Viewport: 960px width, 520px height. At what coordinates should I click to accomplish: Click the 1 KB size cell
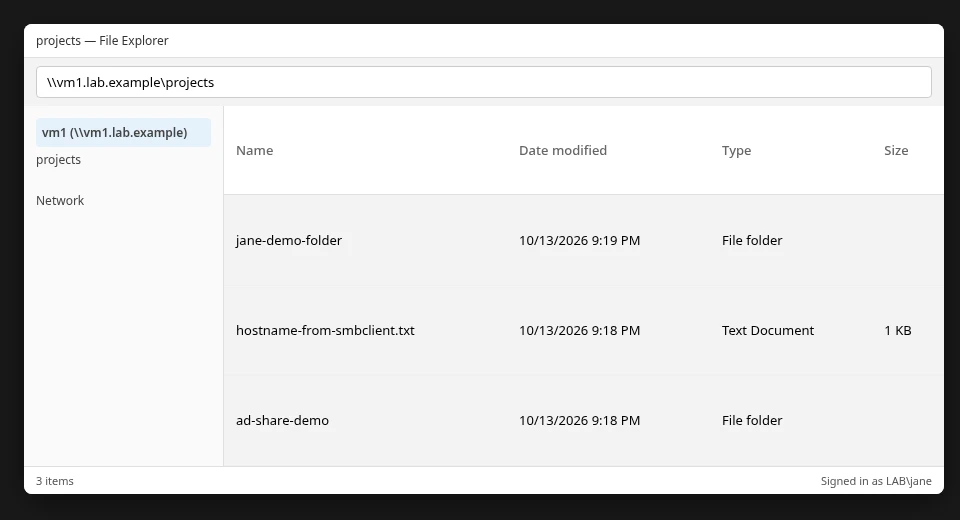point(898,330)
